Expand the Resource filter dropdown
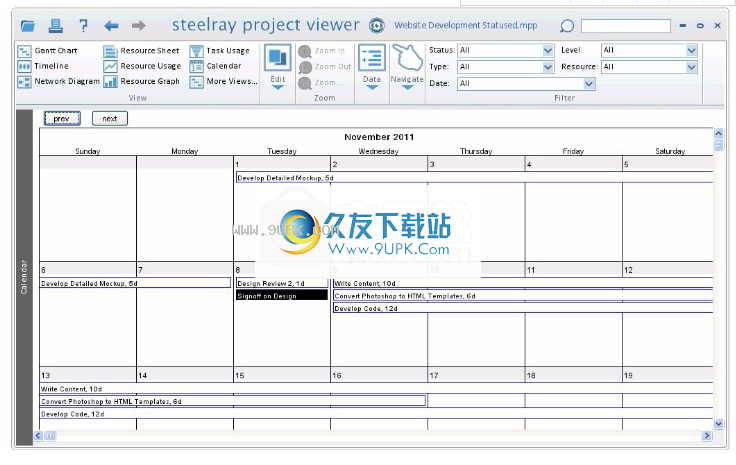Screen dimensions: 736x465 point(691,67)
